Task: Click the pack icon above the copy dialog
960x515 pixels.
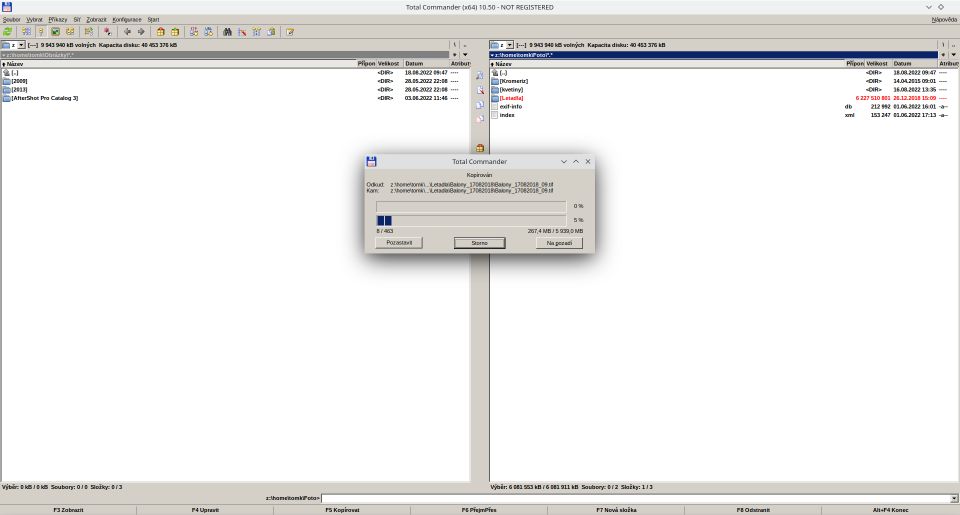Action: point(480,148)
